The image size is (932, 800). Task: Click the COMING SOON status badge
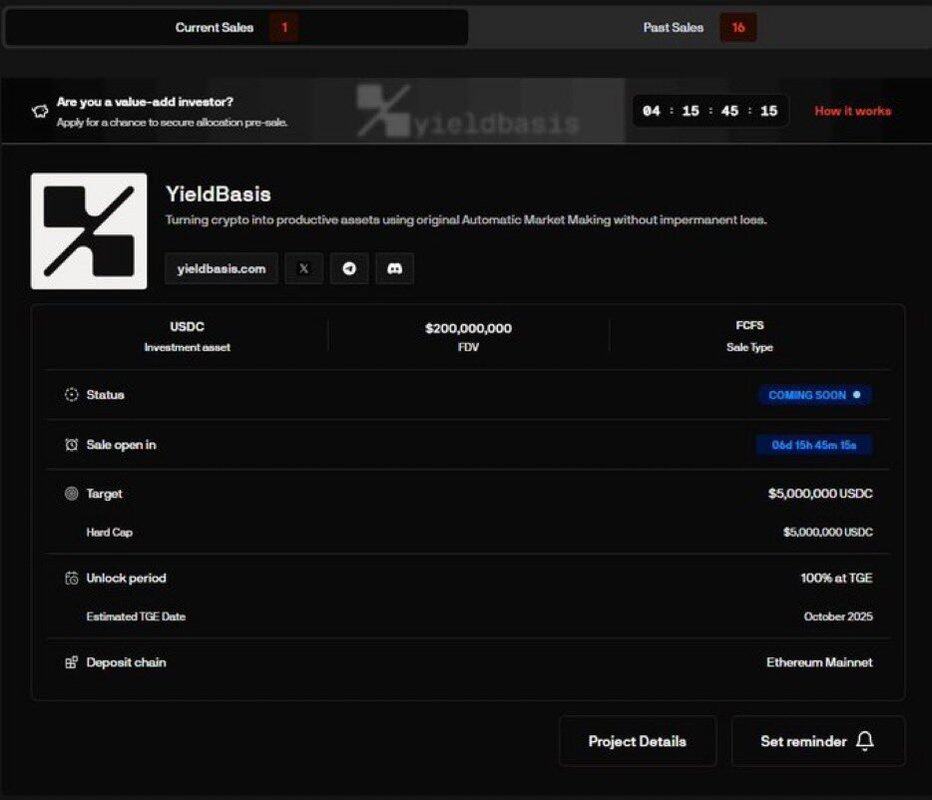814,395
